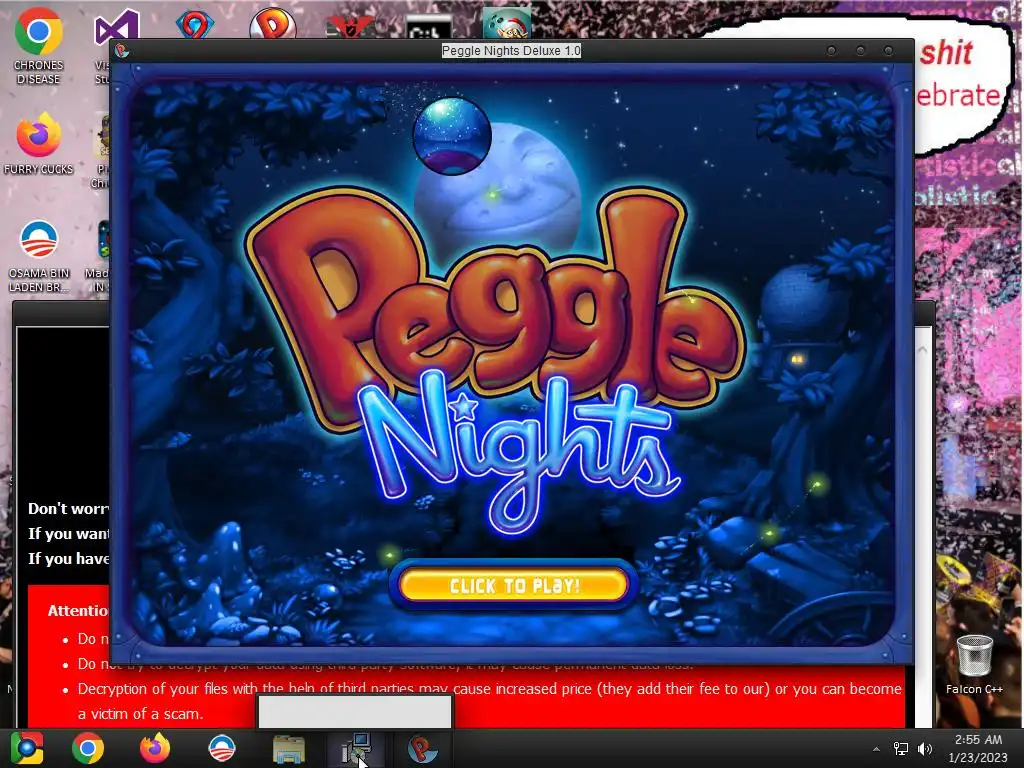
Task: Open the command prompt desktop icon
Action: coord(428,27)
